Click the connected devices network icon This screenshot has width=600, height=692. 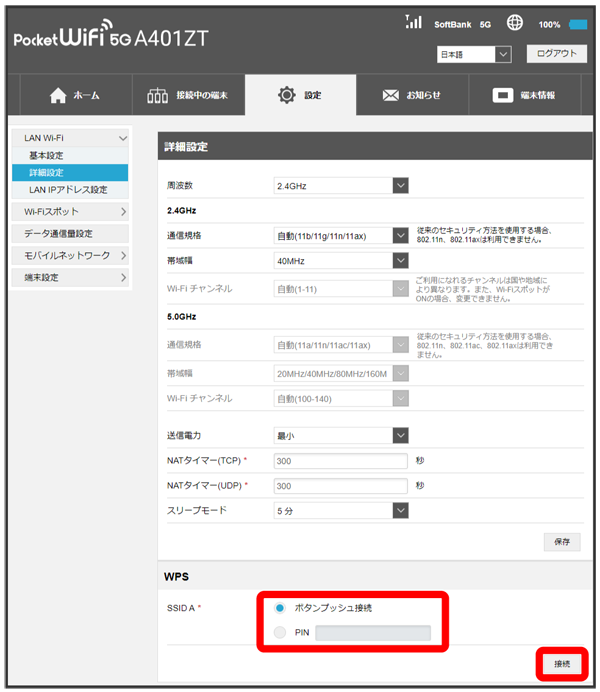(x=159, y=95)
